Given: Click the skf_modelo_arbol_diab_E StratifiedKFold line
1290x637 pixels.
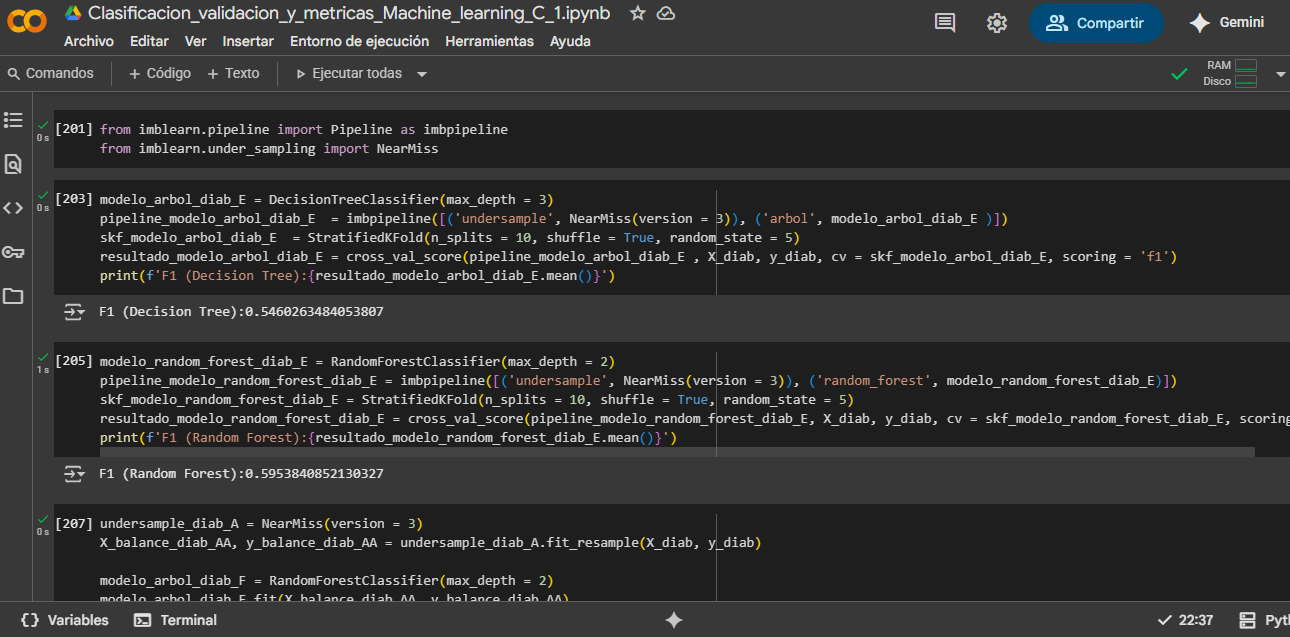Looking at the screenshot, I should click(x=450, y=237).
